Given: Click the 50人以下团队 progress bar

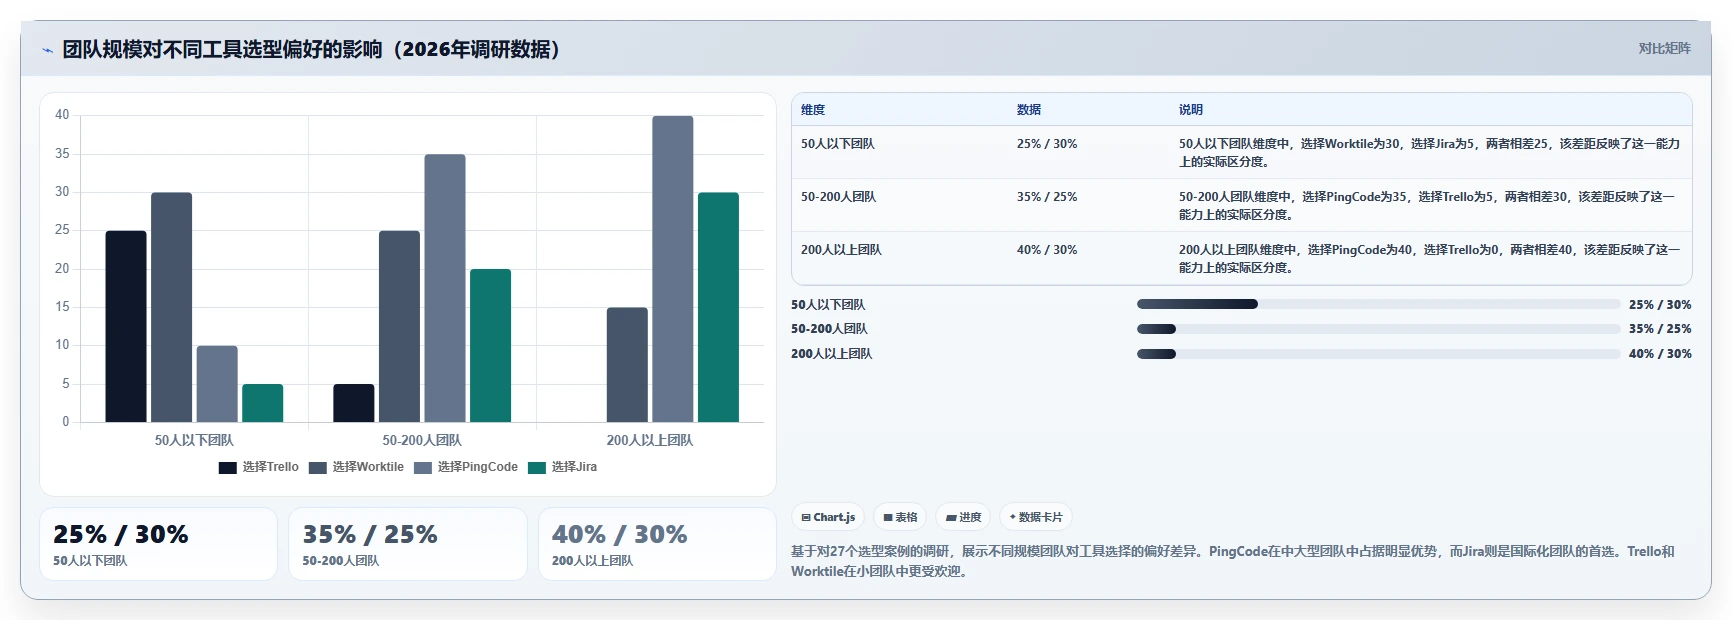Looking at the screenshot, I should [1378, 304].
